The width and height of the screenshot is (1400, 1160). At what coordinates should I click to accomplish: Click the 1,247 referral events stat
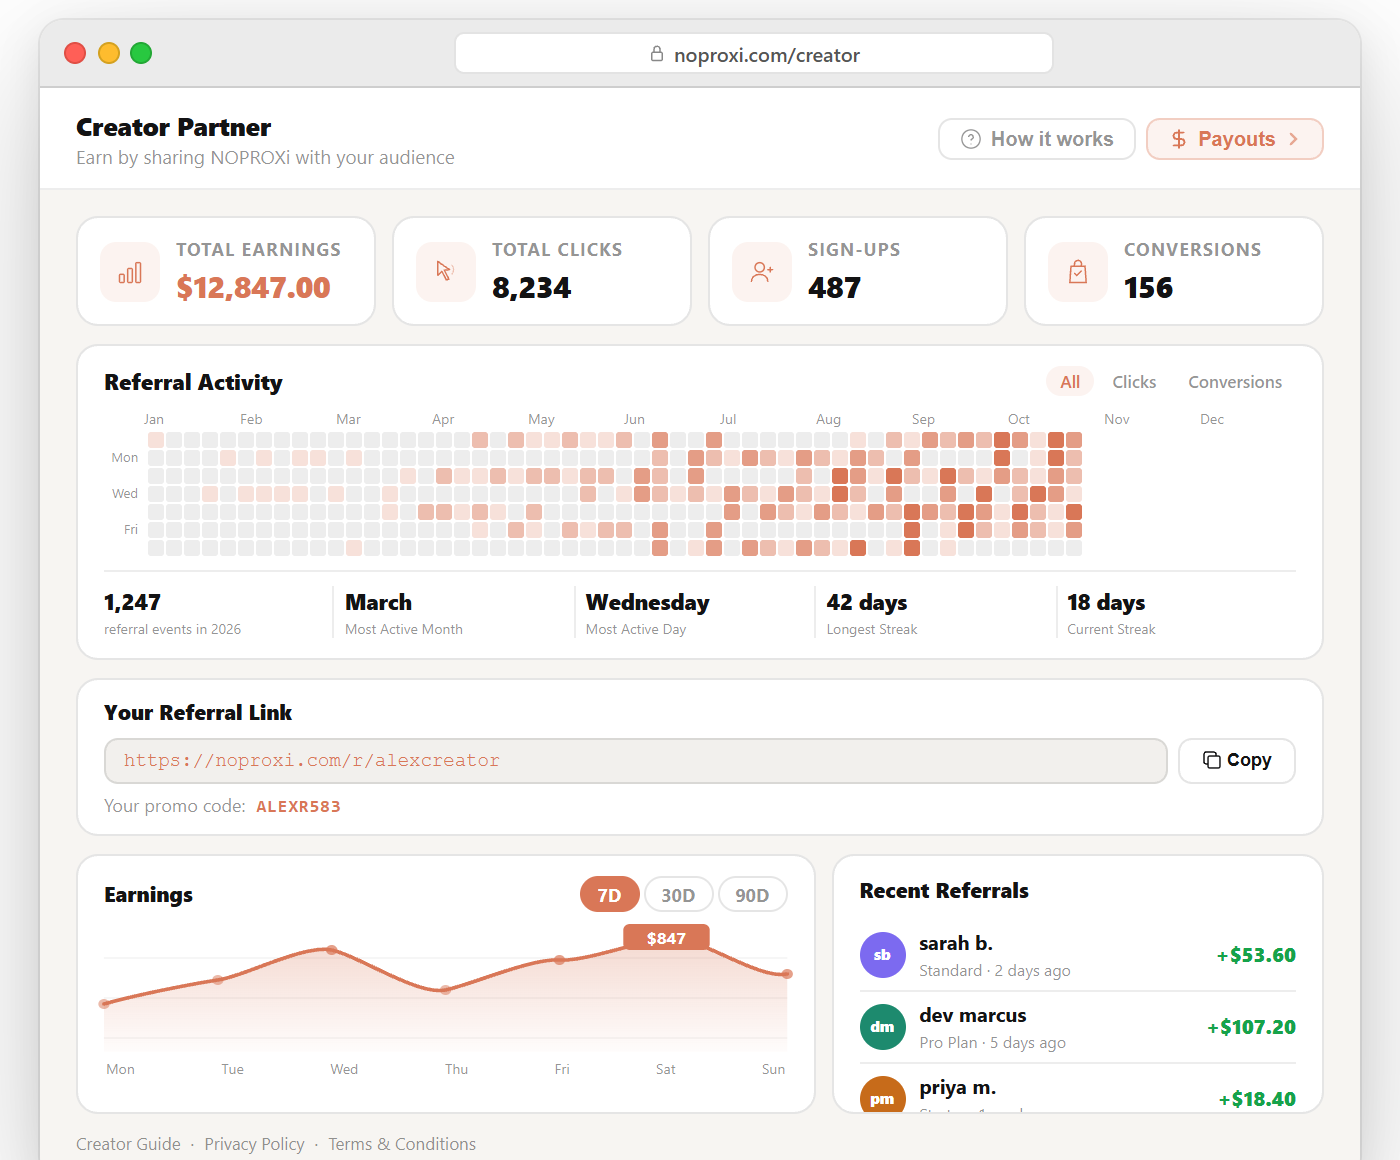click(x=132, y=603)
